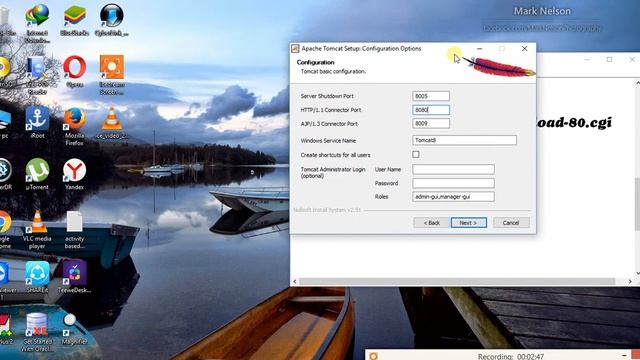Click the 'Tomcat basic configuration.' subtitle
This screenshot has height=360, width=640.
point(333,71)
